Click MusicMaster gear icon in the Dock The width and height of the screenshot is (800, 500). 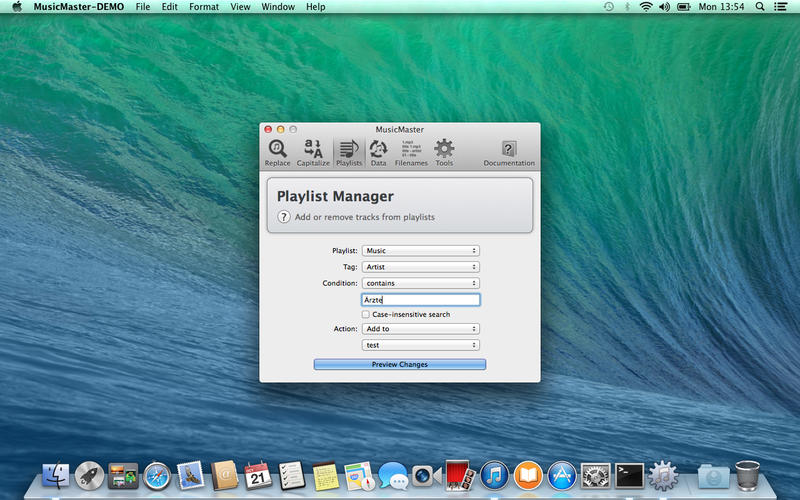click(x=663, y=476)
